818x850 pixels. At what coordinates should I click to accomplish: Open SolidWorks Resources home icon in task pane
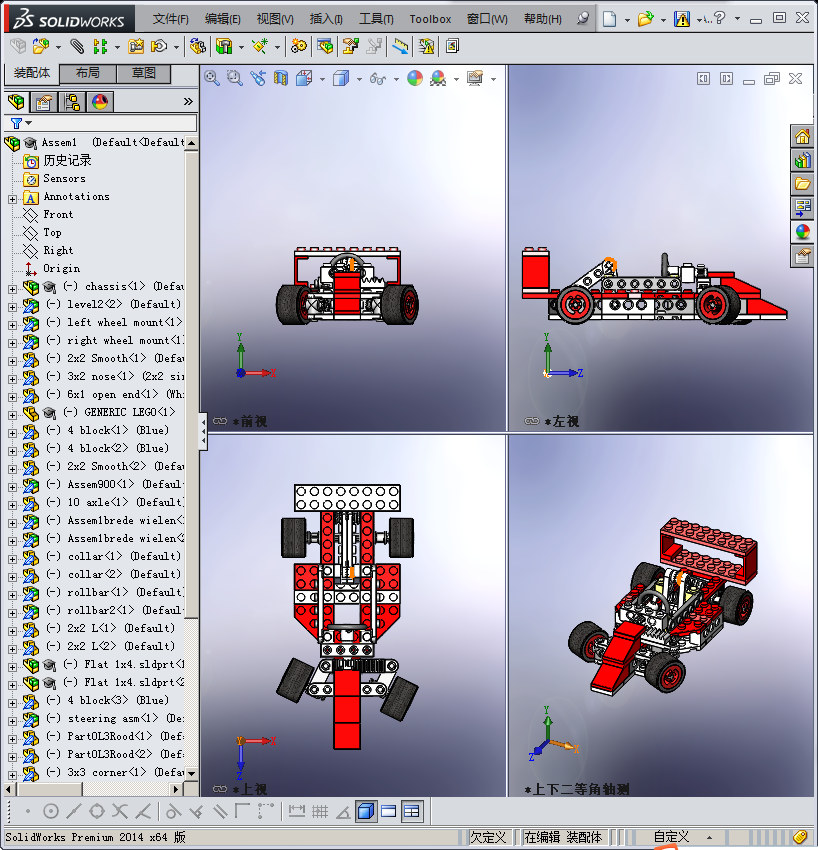point(802,136)
